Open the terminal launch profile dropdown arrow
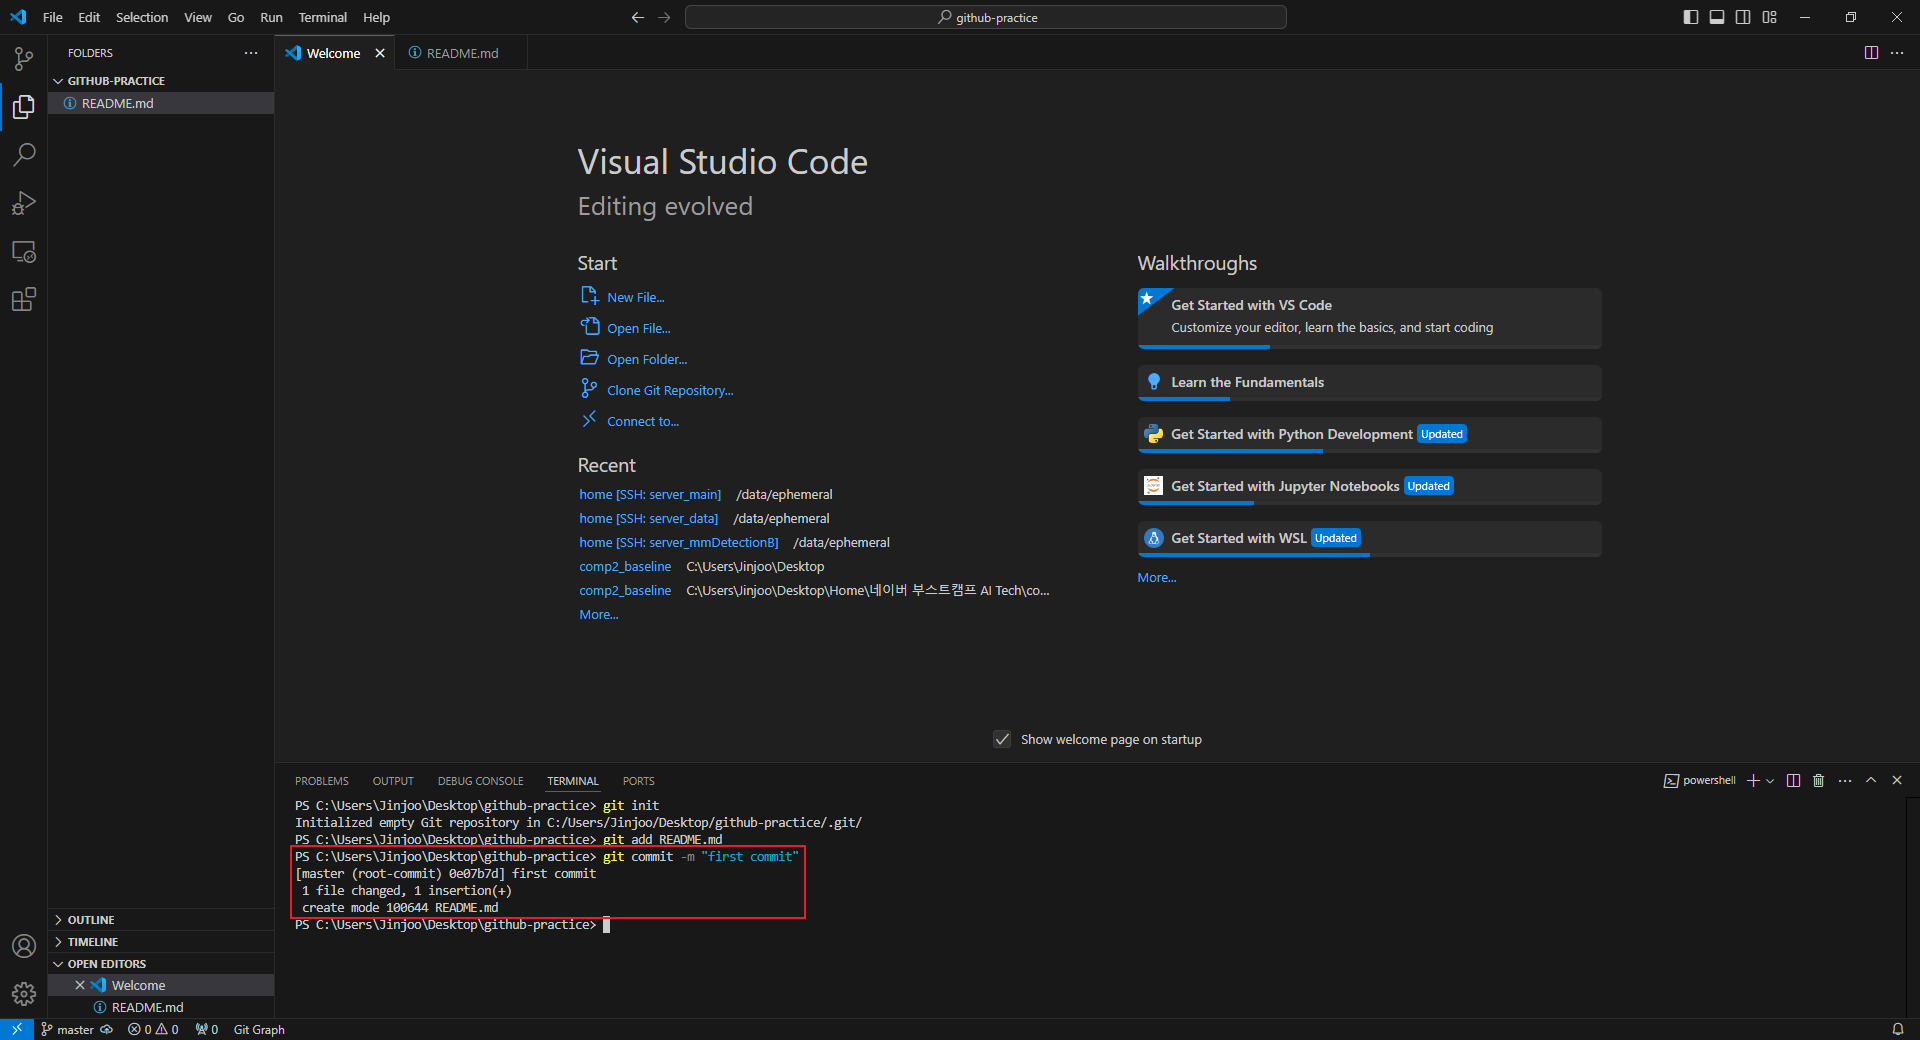Viewport: 1920px width, 1040px height. [1770, 781]
